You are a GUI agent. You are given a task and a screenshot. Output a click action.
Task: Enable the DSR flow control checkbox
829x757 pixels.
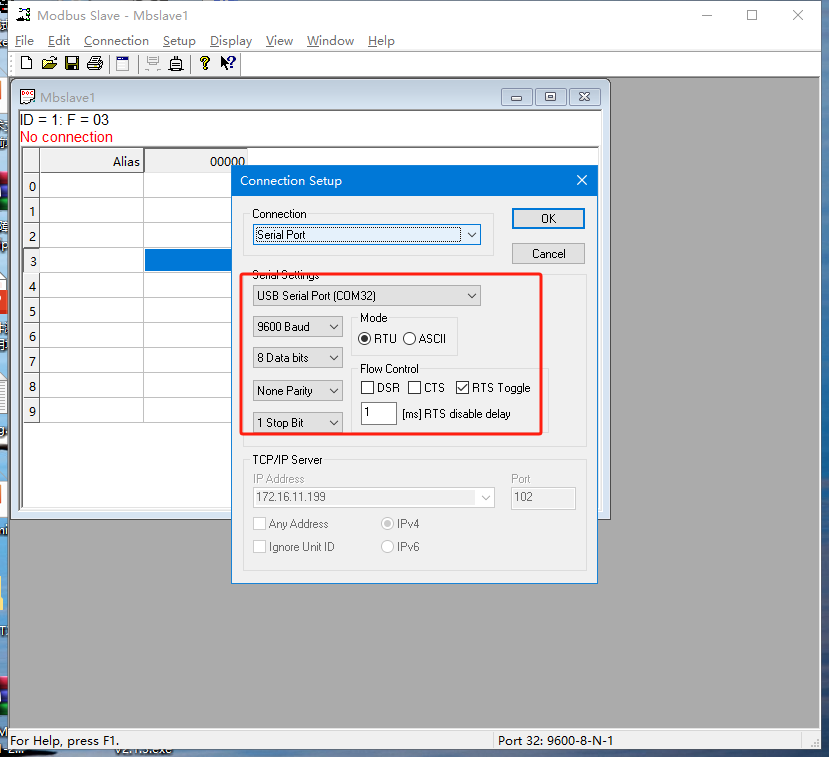[368, 388]
